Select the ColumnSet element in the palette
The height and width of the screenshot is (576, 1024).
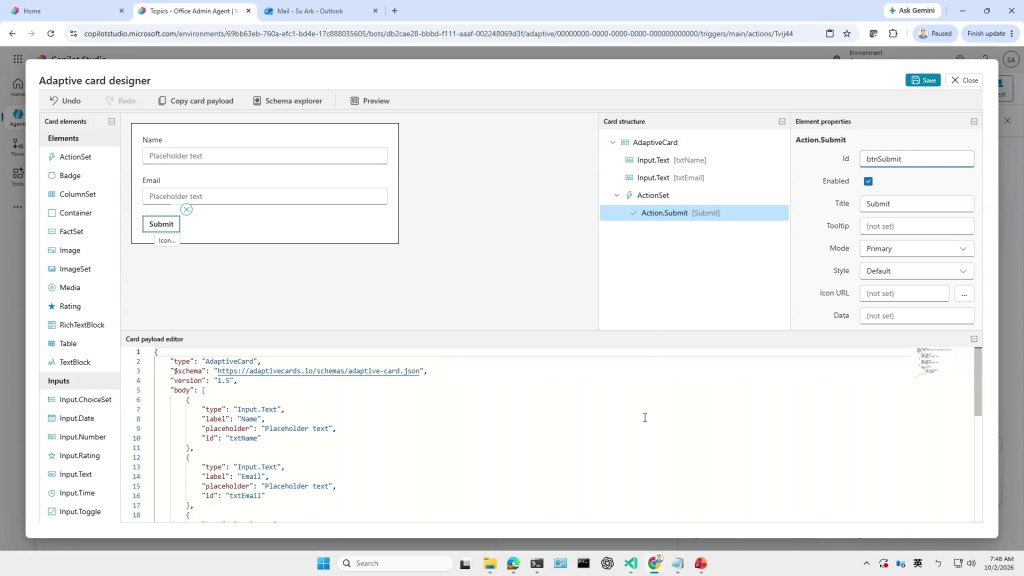(80, 194)
